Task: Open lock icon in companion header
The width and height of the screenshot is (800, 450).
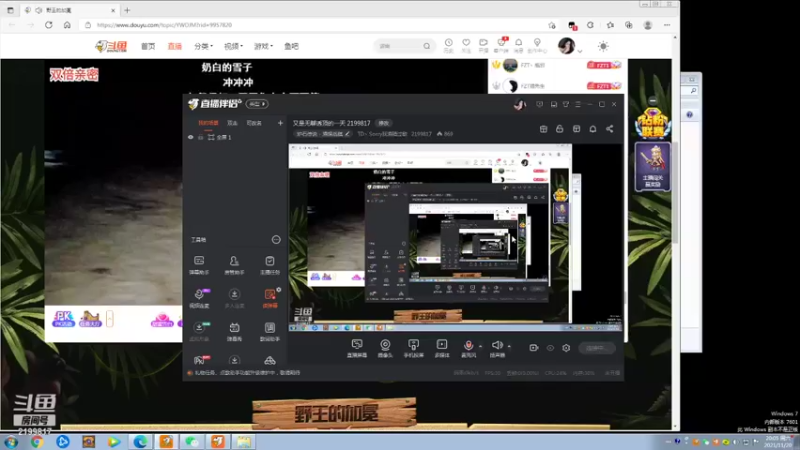Action: point(560,129)
